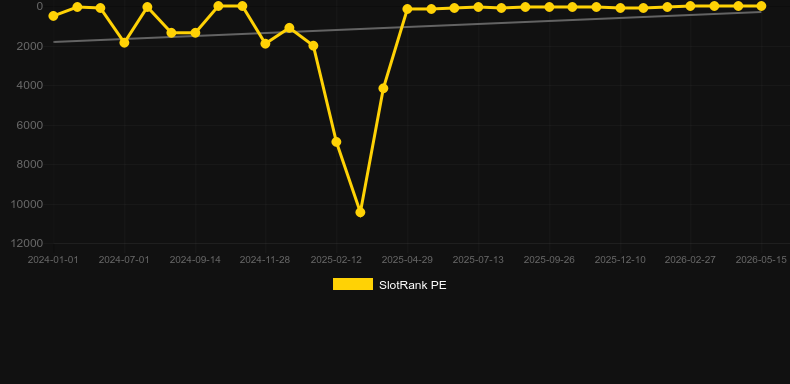Image resolution: width=790 pixels, height=384 pixels.
Task: Click the 2025-12-10 axis date label
Action: coord(620,260)
